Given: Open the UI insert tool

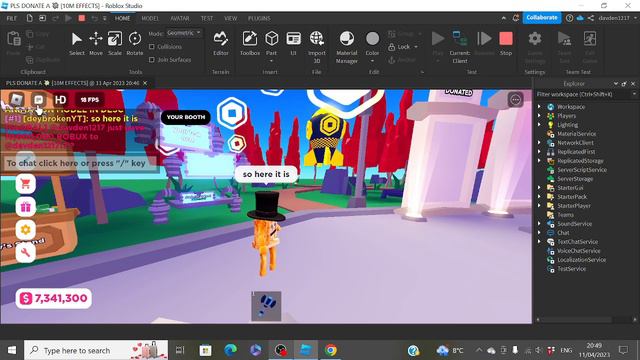Looking at the screenshot, I should tap(293, 43).
